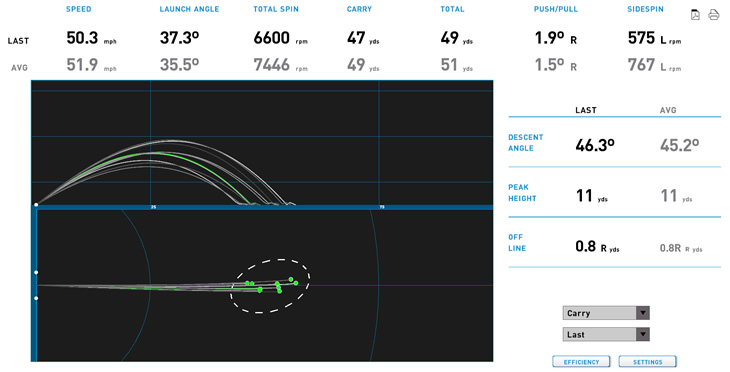Click the DESCENT ANGLE label
The height and width of the screenshot is (372, 730).
pos(526,142)
